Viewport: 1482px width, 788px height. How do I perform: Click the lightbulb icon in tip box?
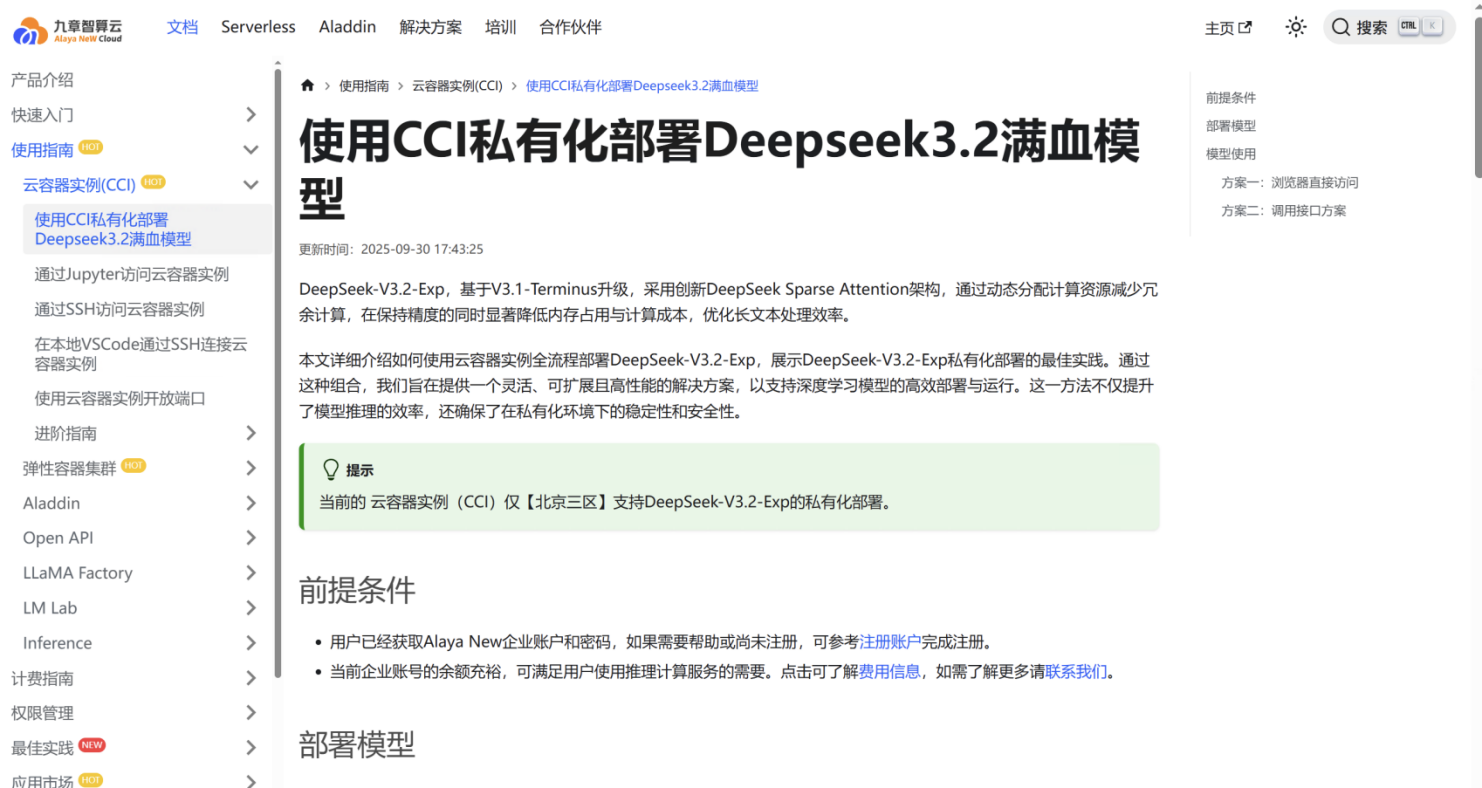[330, 470]
